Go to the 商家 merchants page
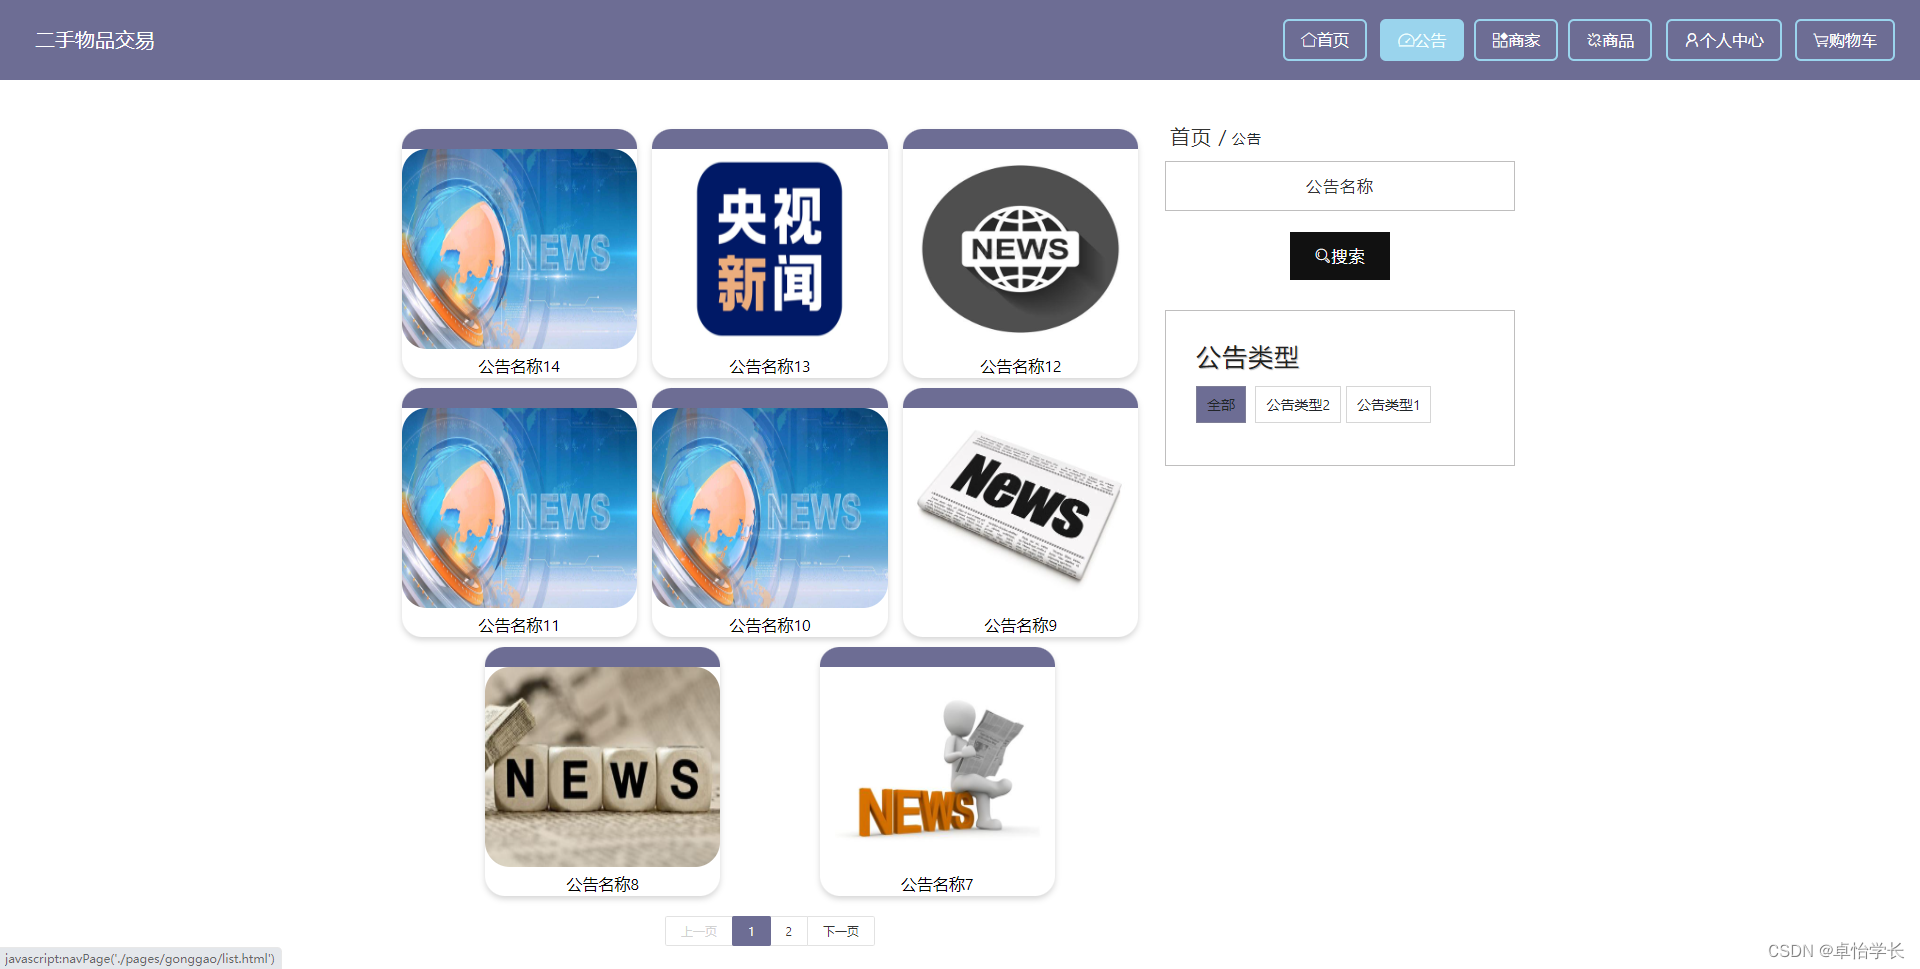 point(1515,40)
